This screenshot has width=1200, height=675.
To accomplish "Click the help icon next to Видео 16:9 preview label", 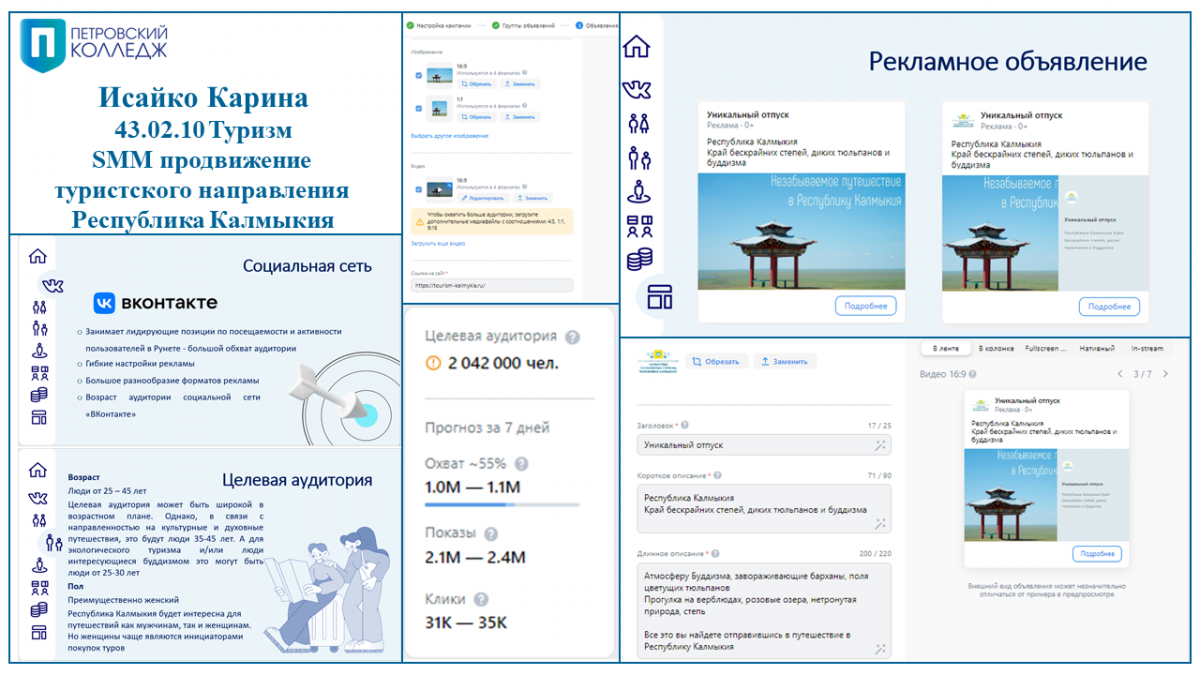I will click(972, 374).
